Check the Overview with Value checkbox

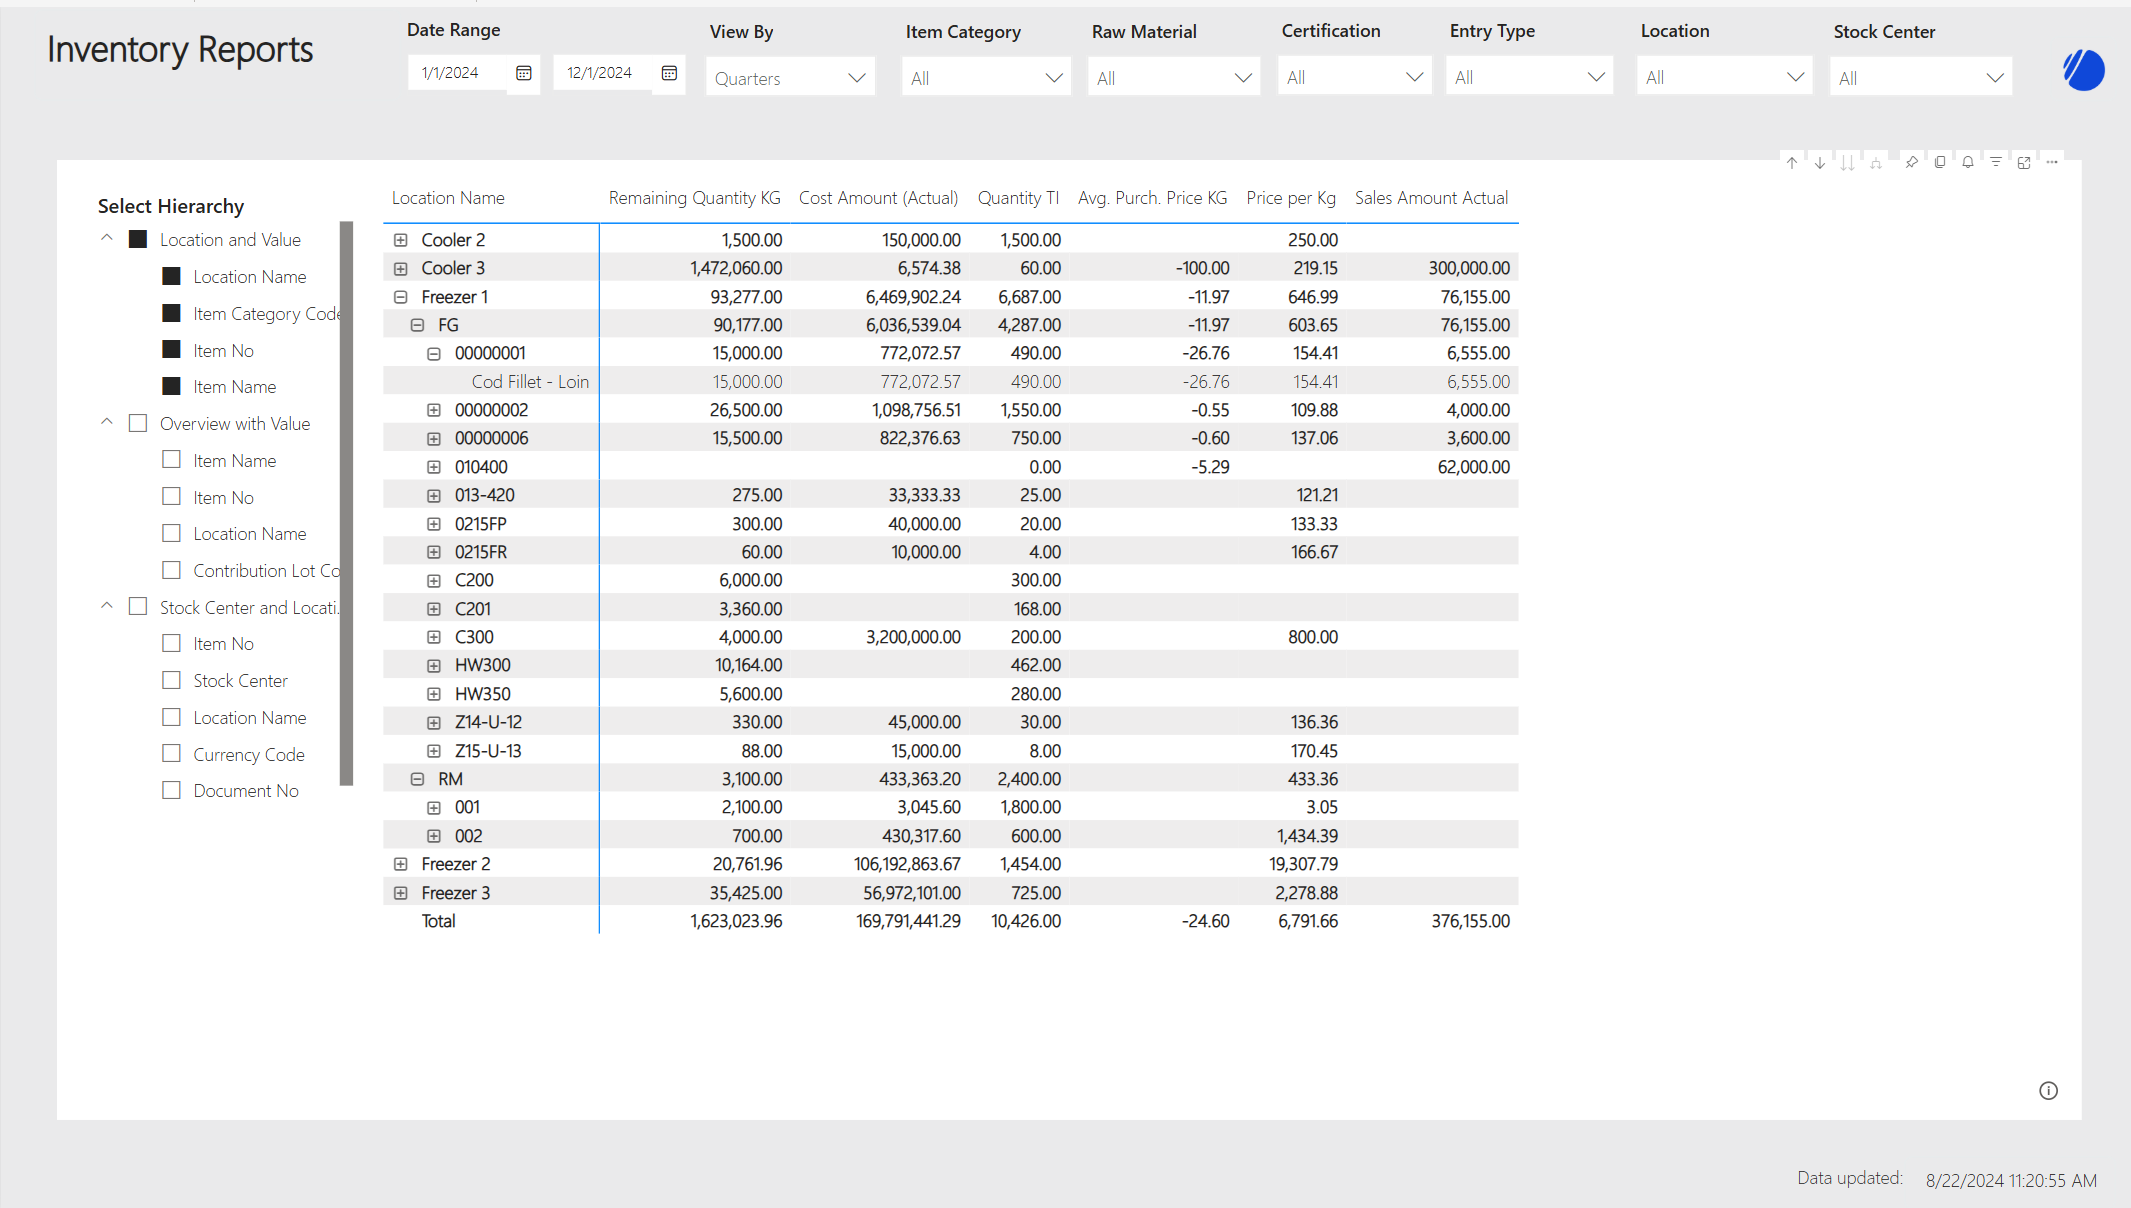pyautogui.click(x=138, y=423)
